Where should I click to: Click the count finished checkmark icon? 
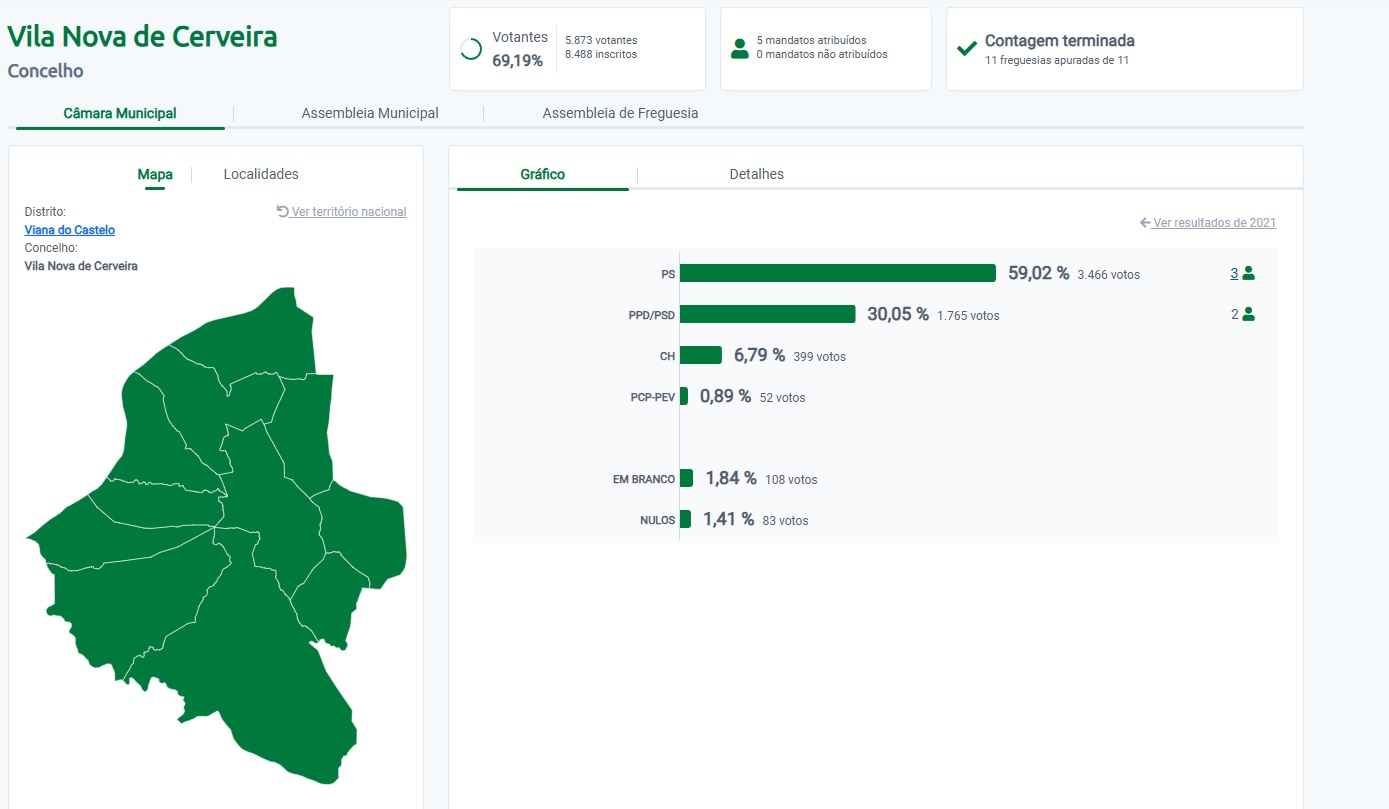(x=966, y=49)
